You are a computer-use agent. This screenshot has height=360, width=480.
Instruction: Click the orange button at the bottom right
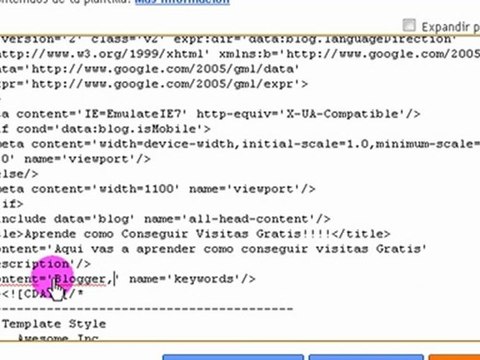454,357
